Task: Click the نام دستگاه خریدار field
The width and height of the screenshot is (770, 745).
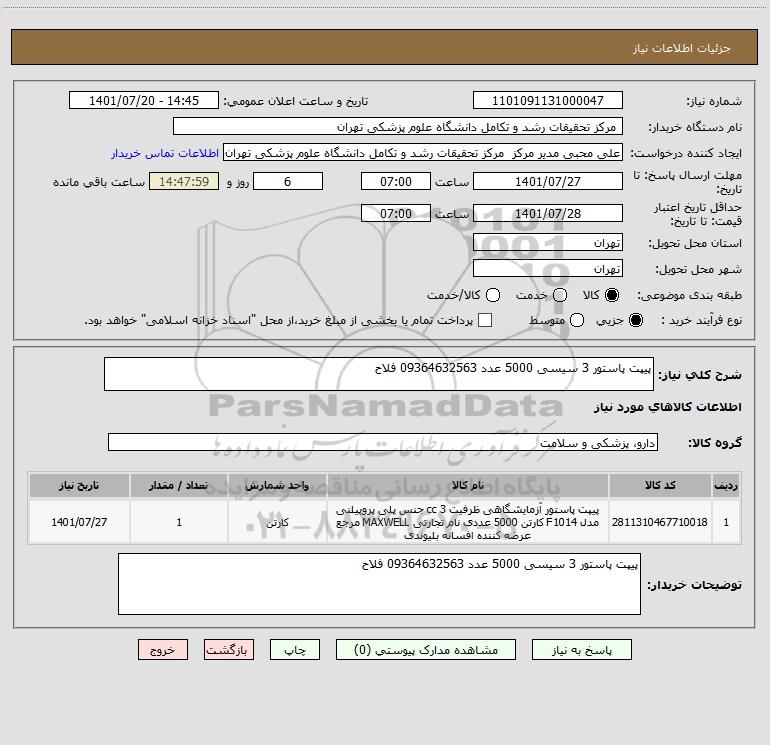Action: [x=398, y=127]
